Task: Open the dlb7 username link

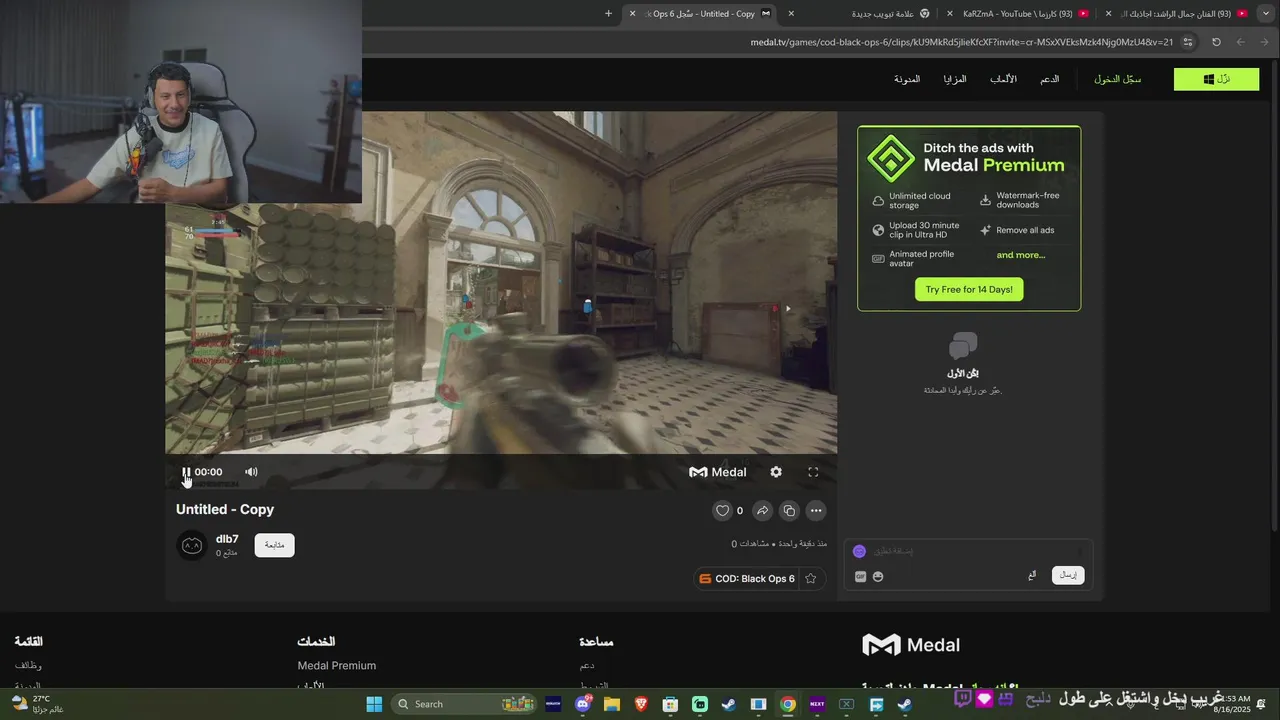Action: [x=227, y=539]
